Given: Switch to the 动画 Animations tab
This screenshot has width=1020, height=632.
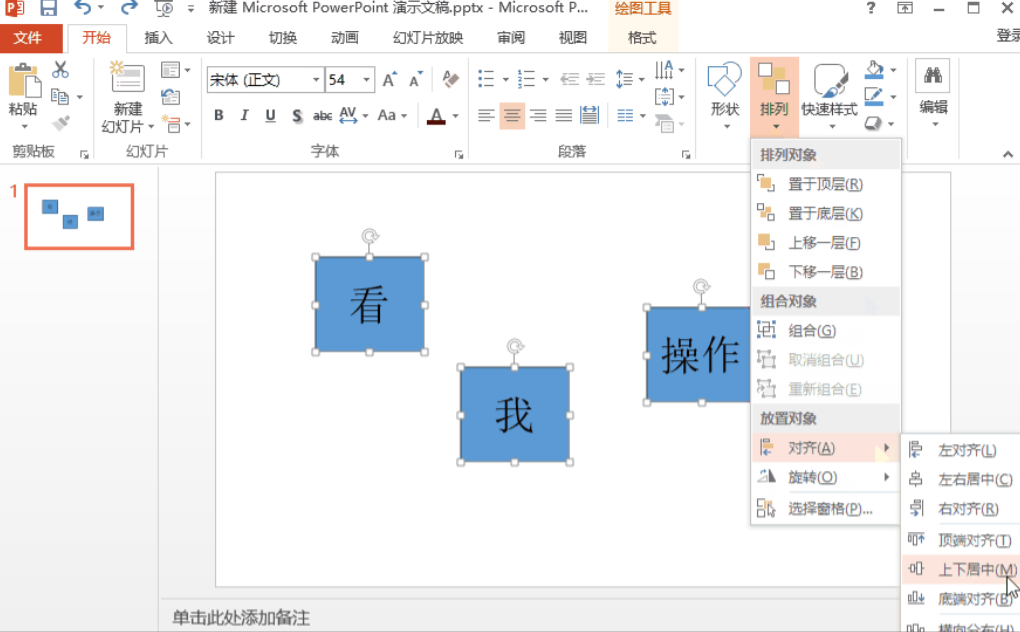Looking at the screenshot, I should tap(345, 38).
